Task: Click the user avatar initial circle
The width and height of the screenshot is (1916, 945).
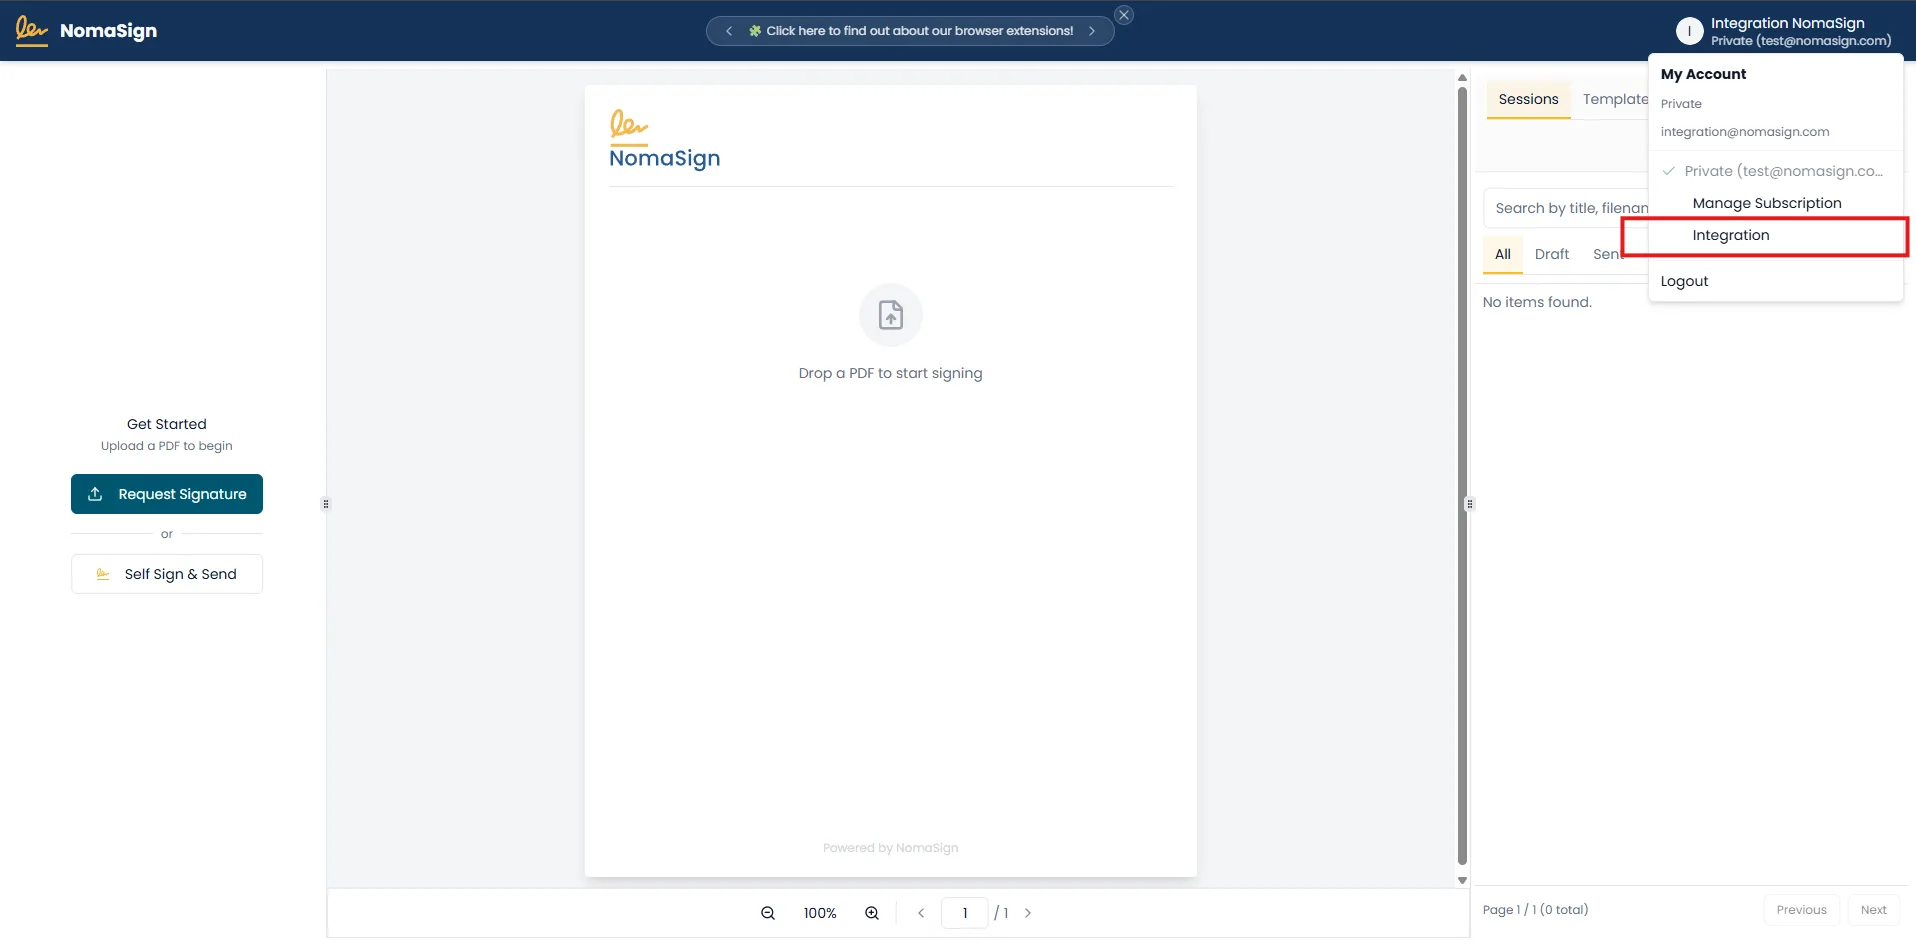Action: [x=1690, y=31]
